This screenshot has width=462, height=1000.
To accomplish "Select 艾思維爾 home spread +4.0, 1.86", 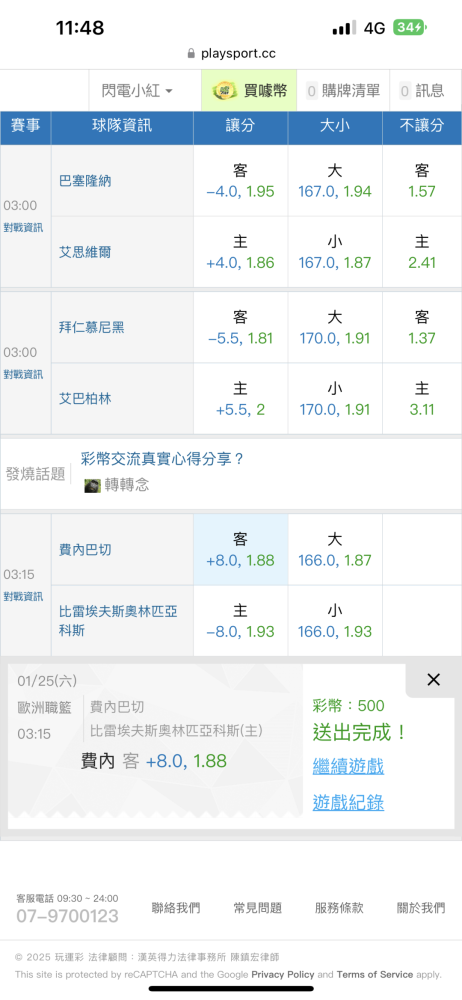I will pyautogui.click(x=241, y=252).
